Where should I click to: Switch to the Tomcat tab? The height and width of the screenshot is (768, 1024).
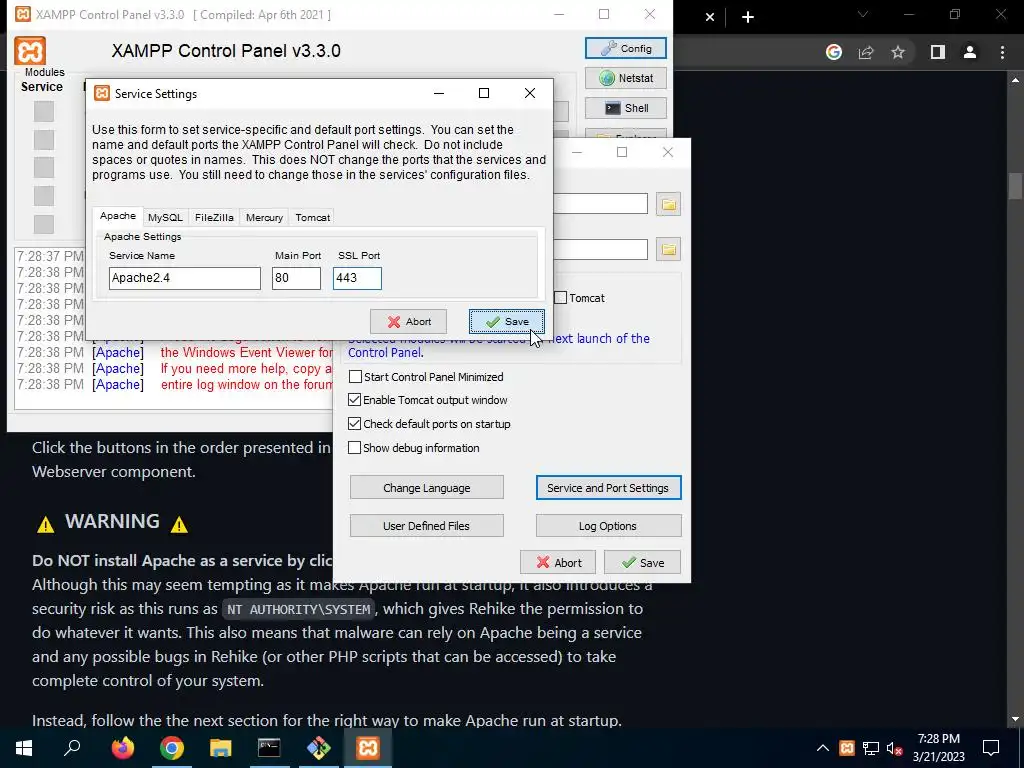coord(313,217)
